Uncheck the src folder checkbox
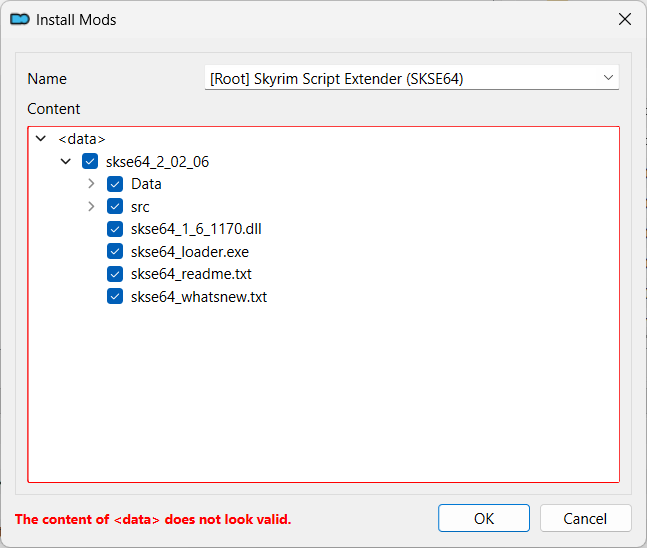The width and height of the screenshot is (647, 548). pos(115,207)
